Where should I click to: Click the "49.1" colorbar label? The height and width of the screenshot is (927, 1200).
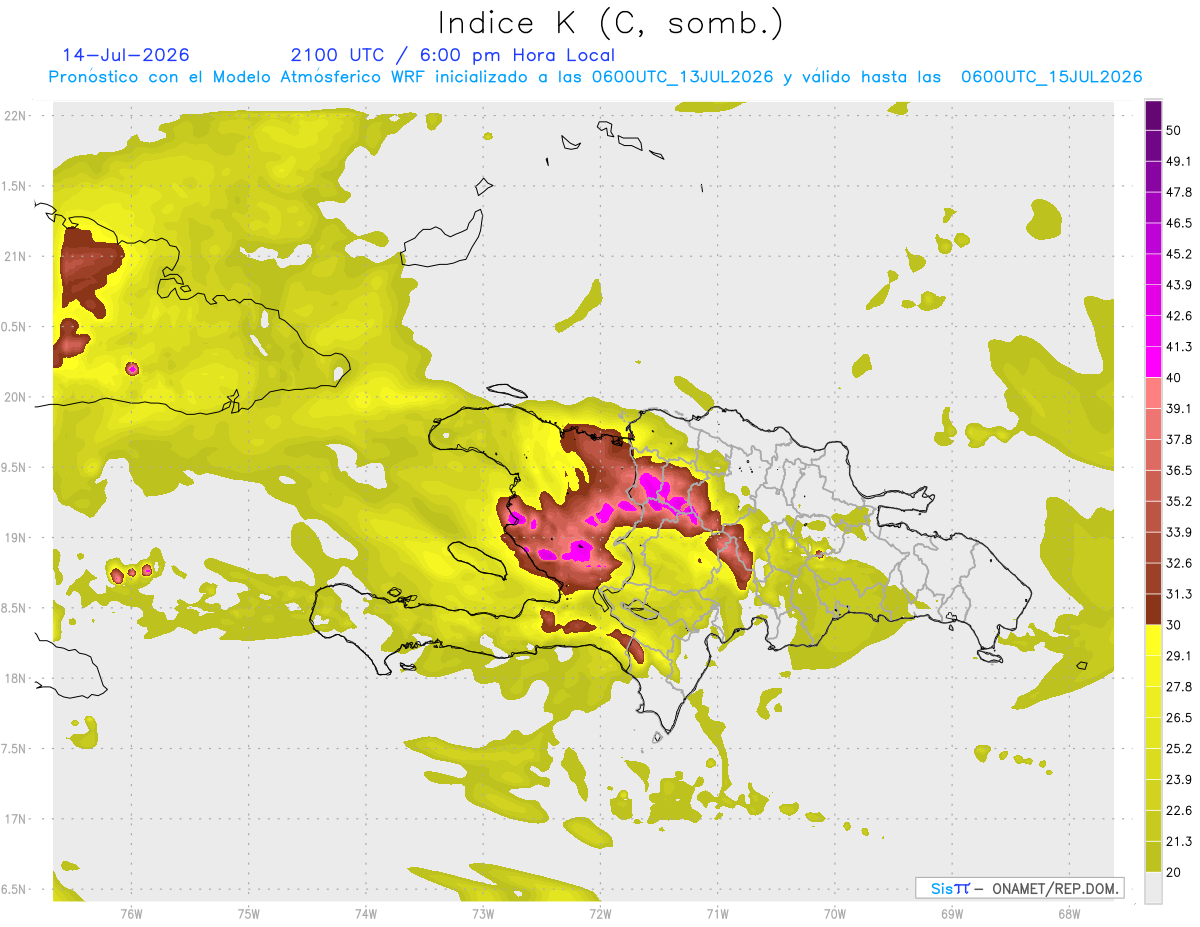click(1179, 161)
